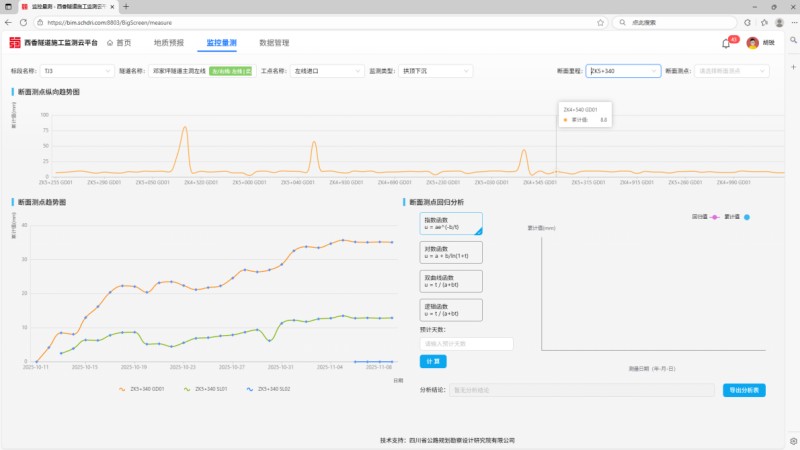Click the user avatar icon
The image size is (800, 450).
pos(752,43)
